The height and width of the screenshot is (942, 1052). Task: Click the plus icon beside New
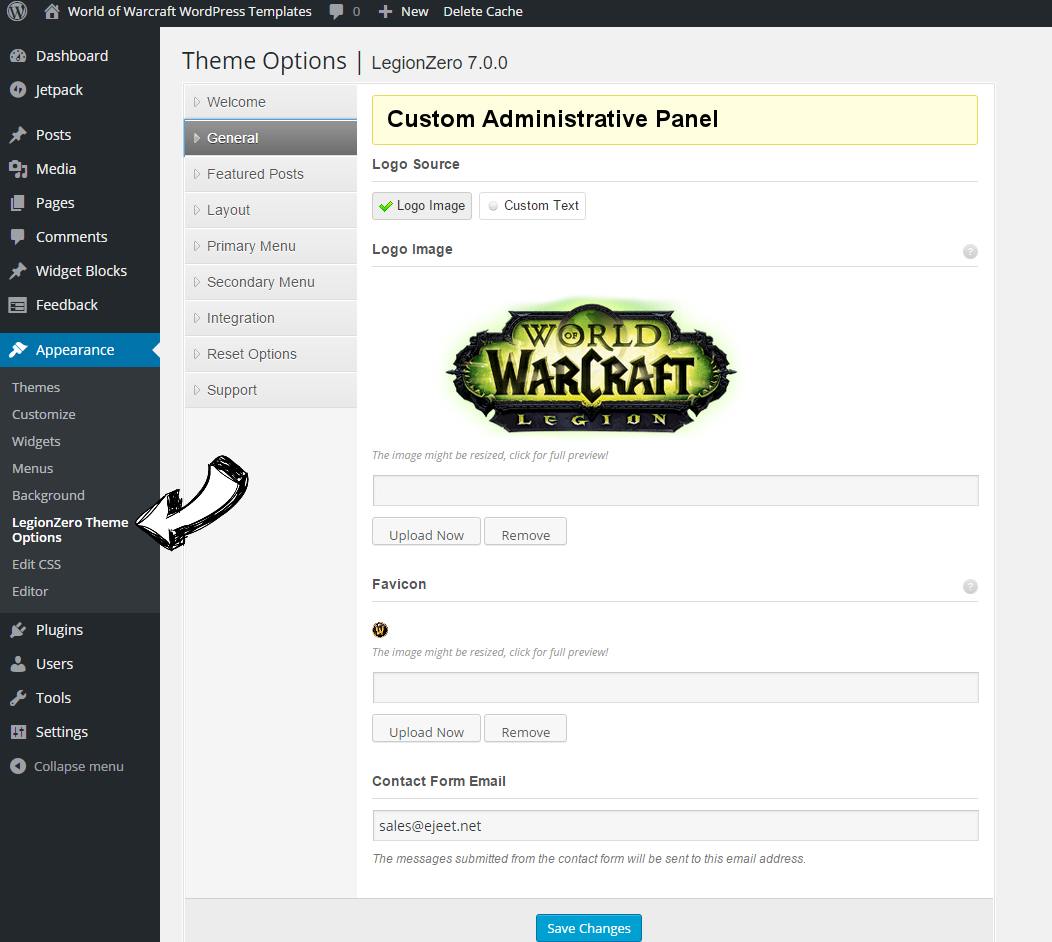(x=385, y=11)
